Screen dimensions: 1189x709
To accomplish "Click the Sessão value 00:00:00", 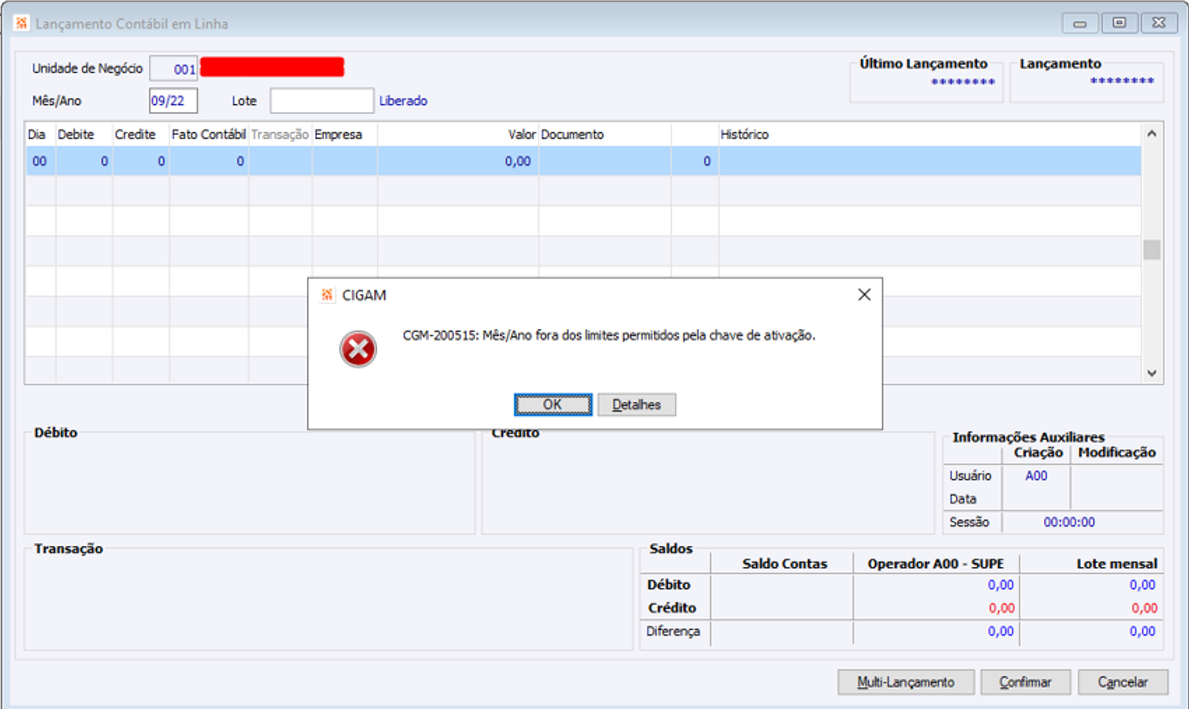I will tap(1068, 522).
